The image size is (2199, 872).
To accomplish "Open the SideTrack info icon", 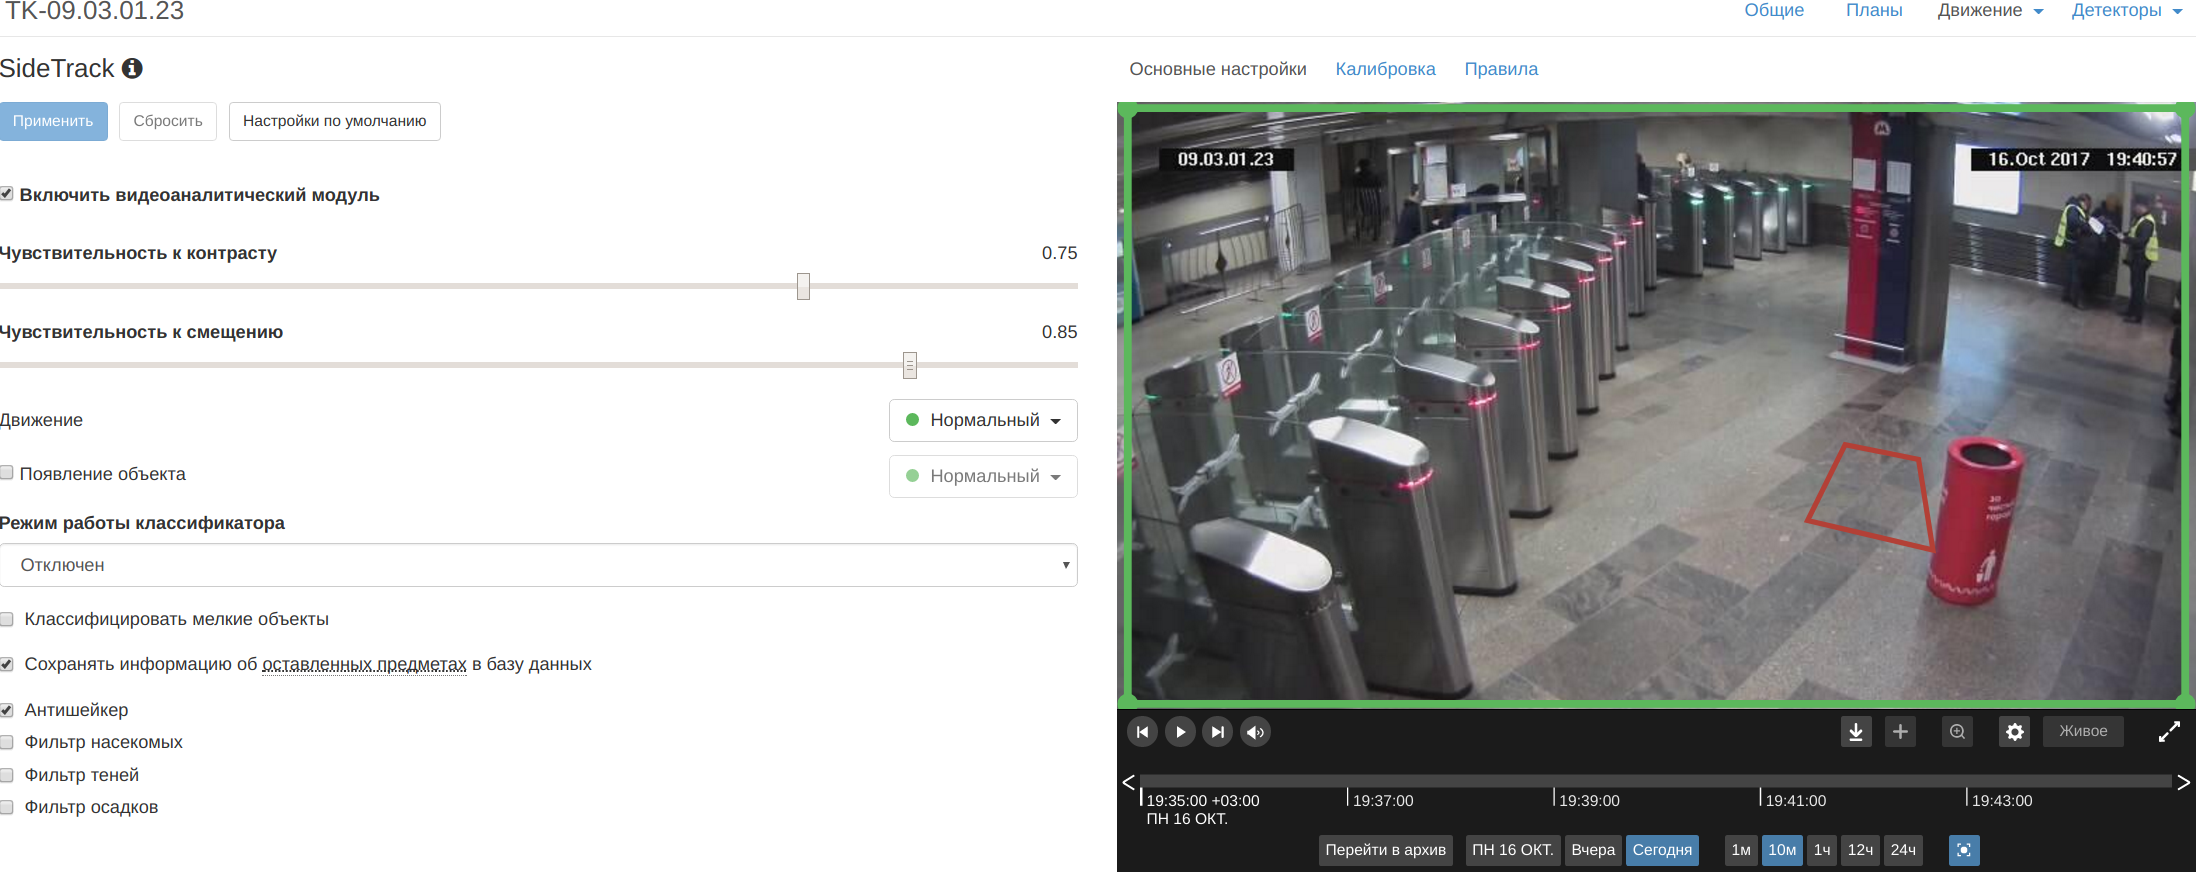I will click(x=132, y=68).
